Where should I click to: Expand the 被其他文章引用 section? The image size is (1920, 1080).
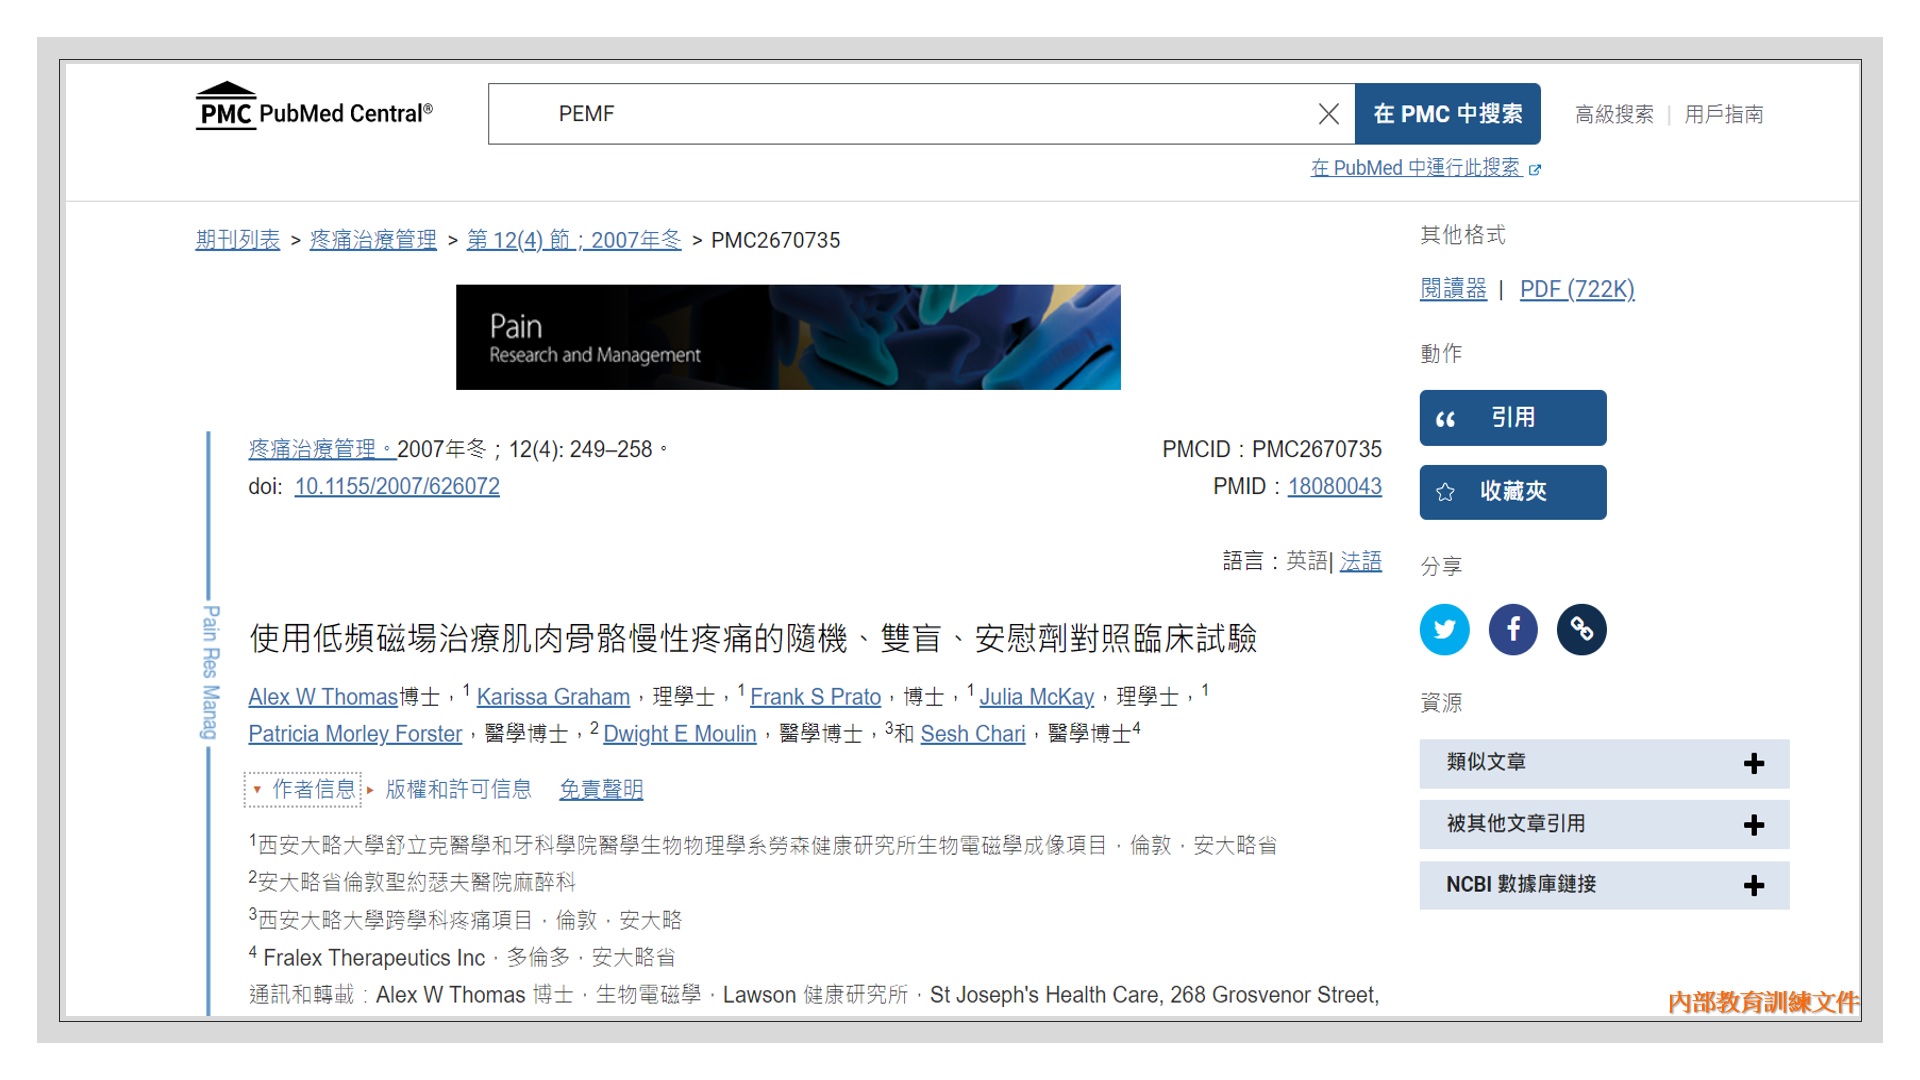pos(1604,824)
